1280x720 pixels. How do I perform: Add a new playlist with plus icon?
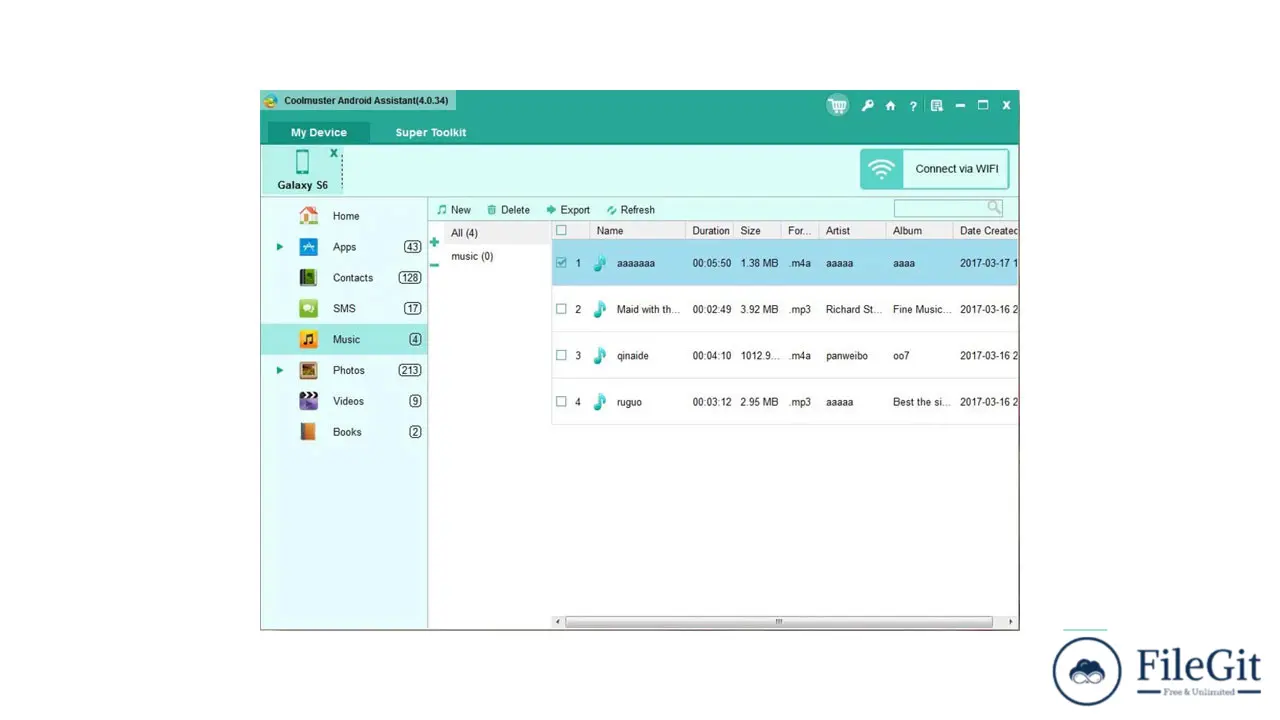tap(434, 242)
